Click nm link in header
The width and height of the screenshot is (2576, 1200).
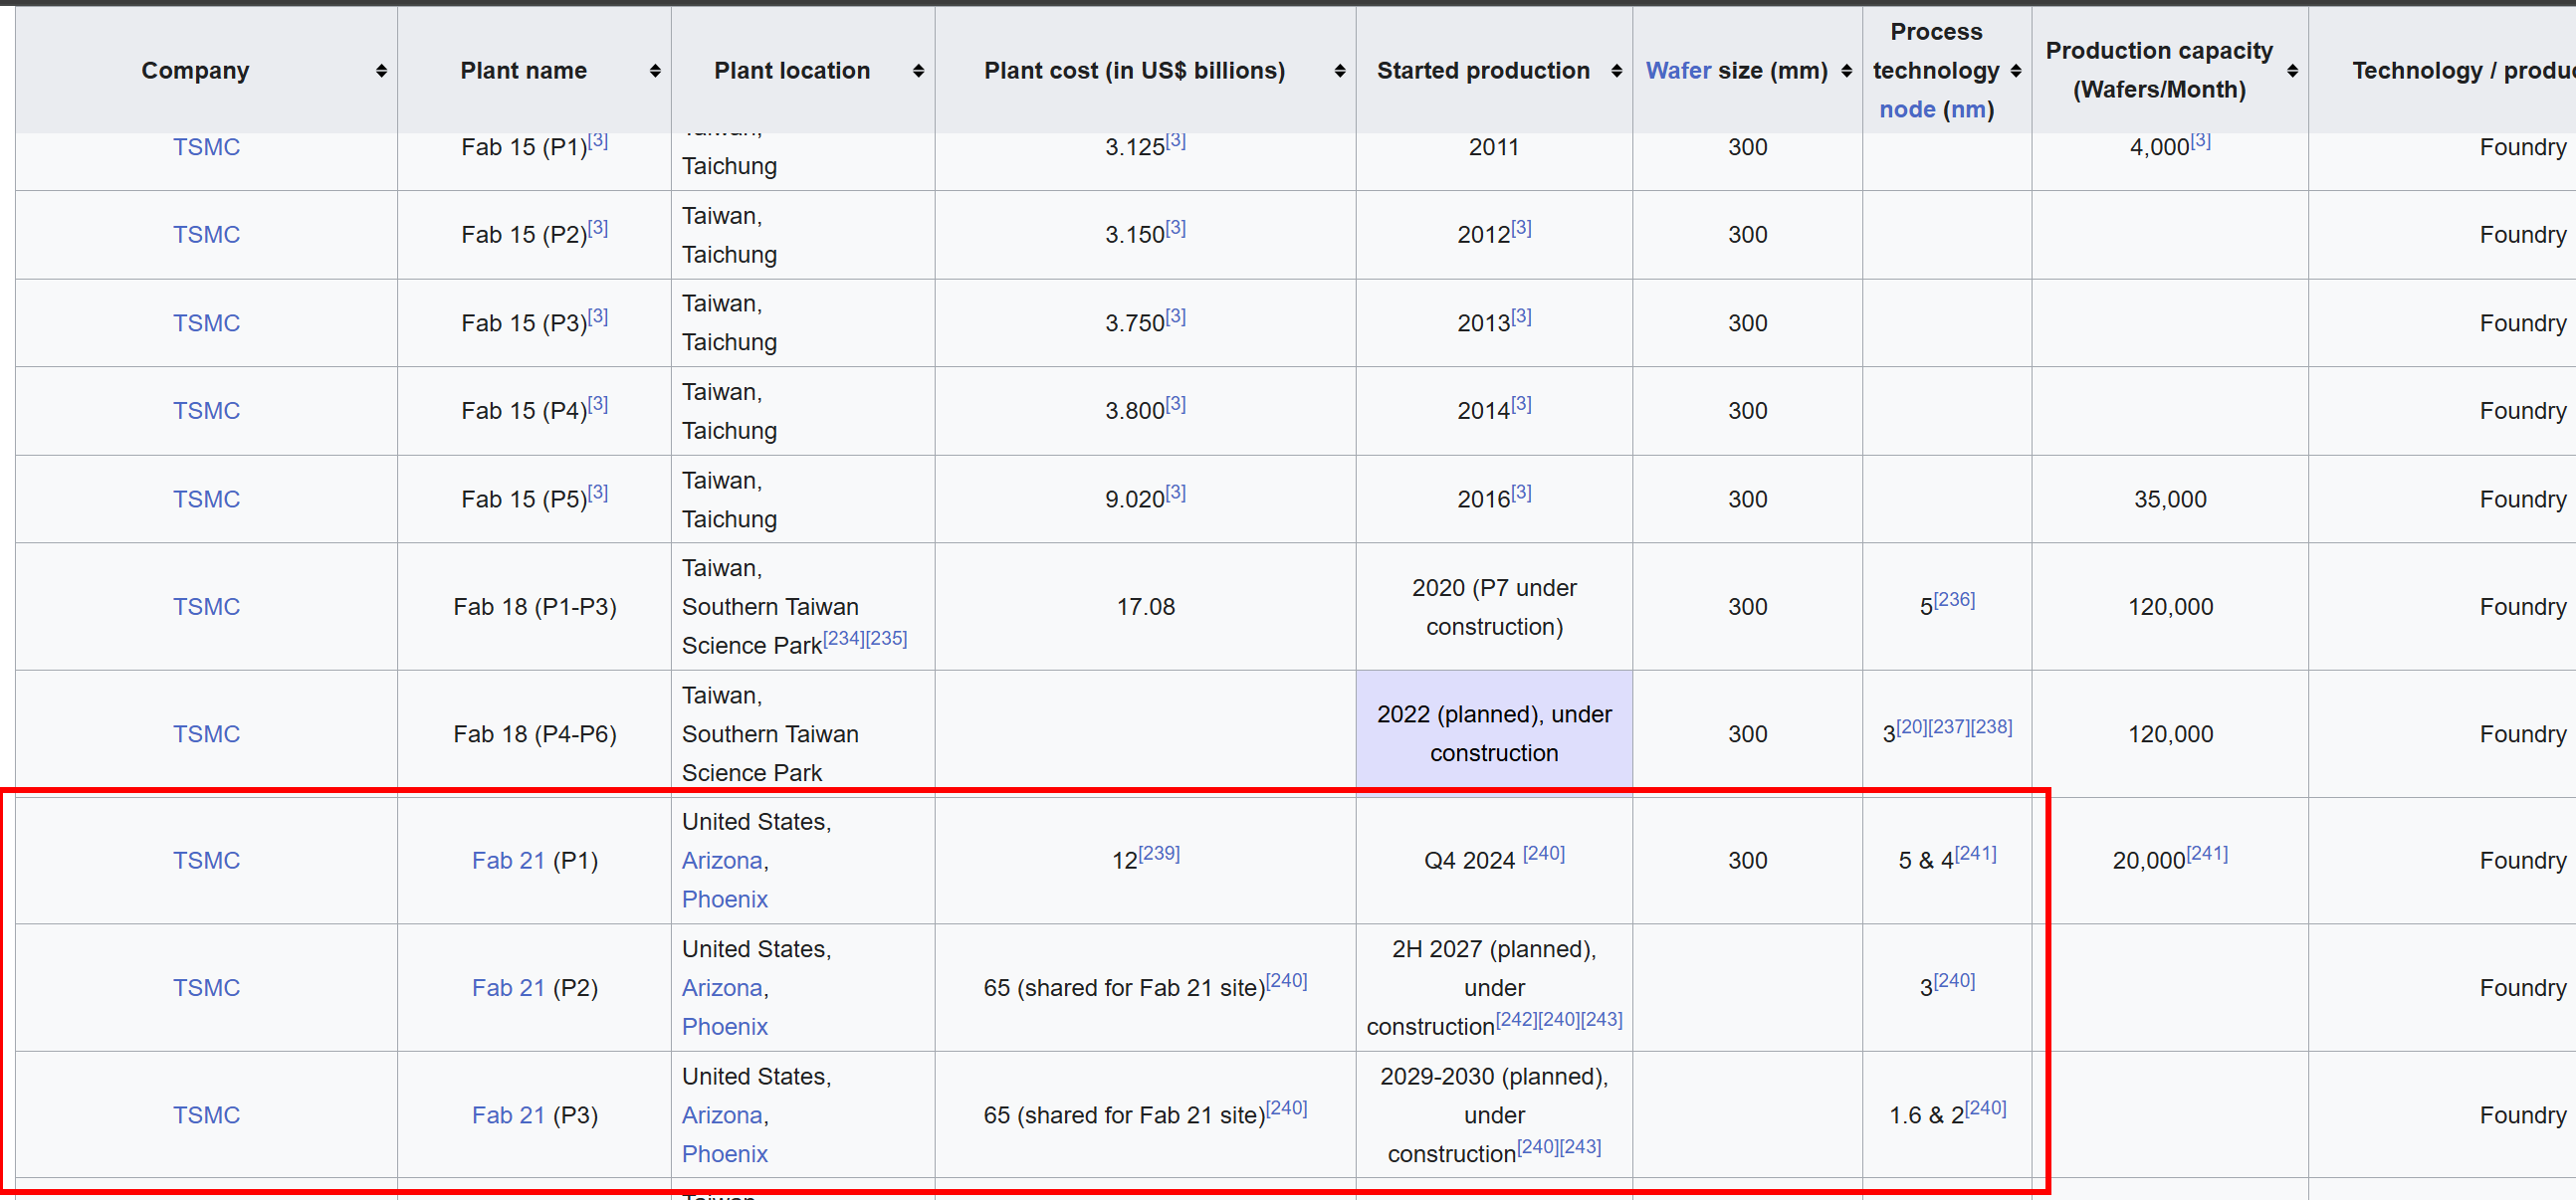1968,110
